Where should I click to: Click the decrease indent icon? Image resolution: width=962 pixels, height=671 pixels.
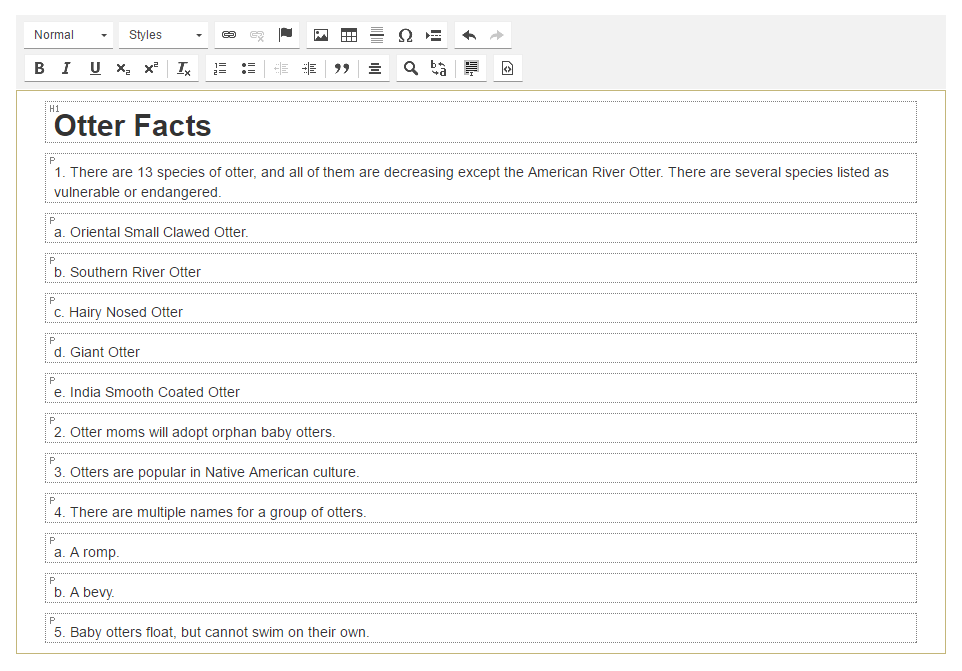pyautogui.click(x=281, y=68)
